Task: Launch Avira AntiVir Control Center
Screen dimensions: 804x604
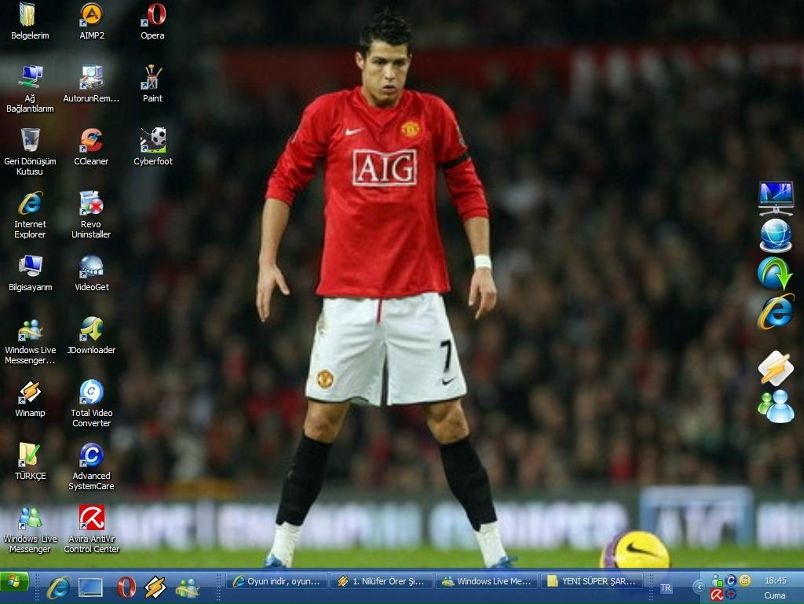Action: 91,518
